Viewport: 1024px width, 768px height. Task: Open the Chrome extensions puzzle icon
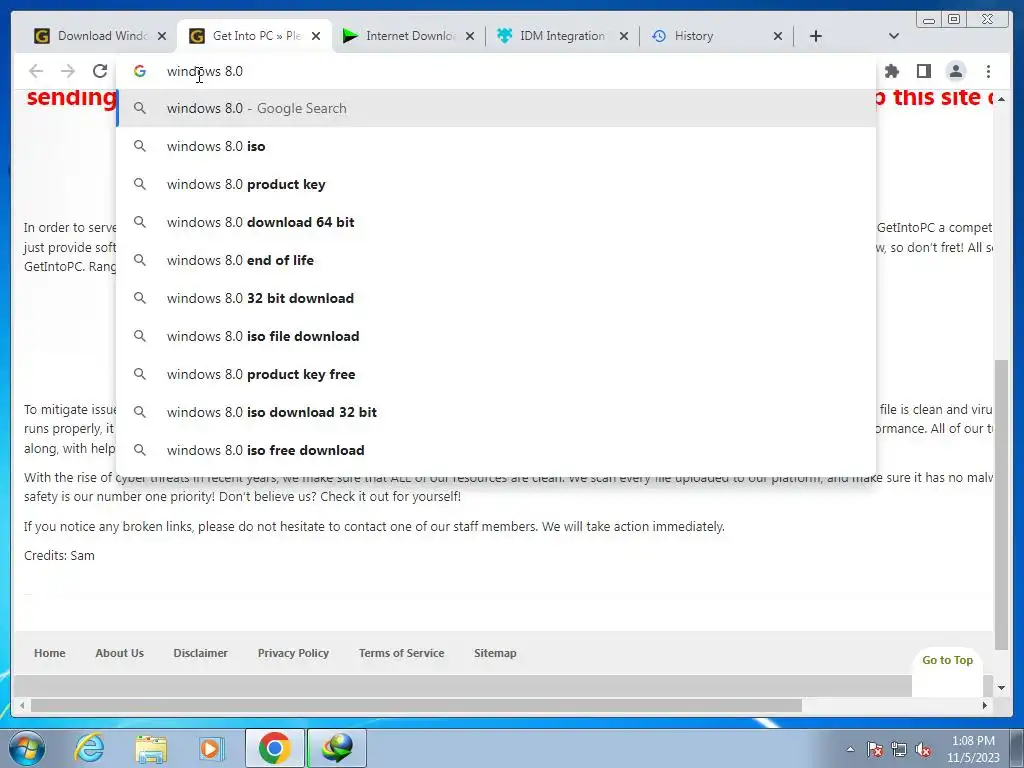coord(891,71)
